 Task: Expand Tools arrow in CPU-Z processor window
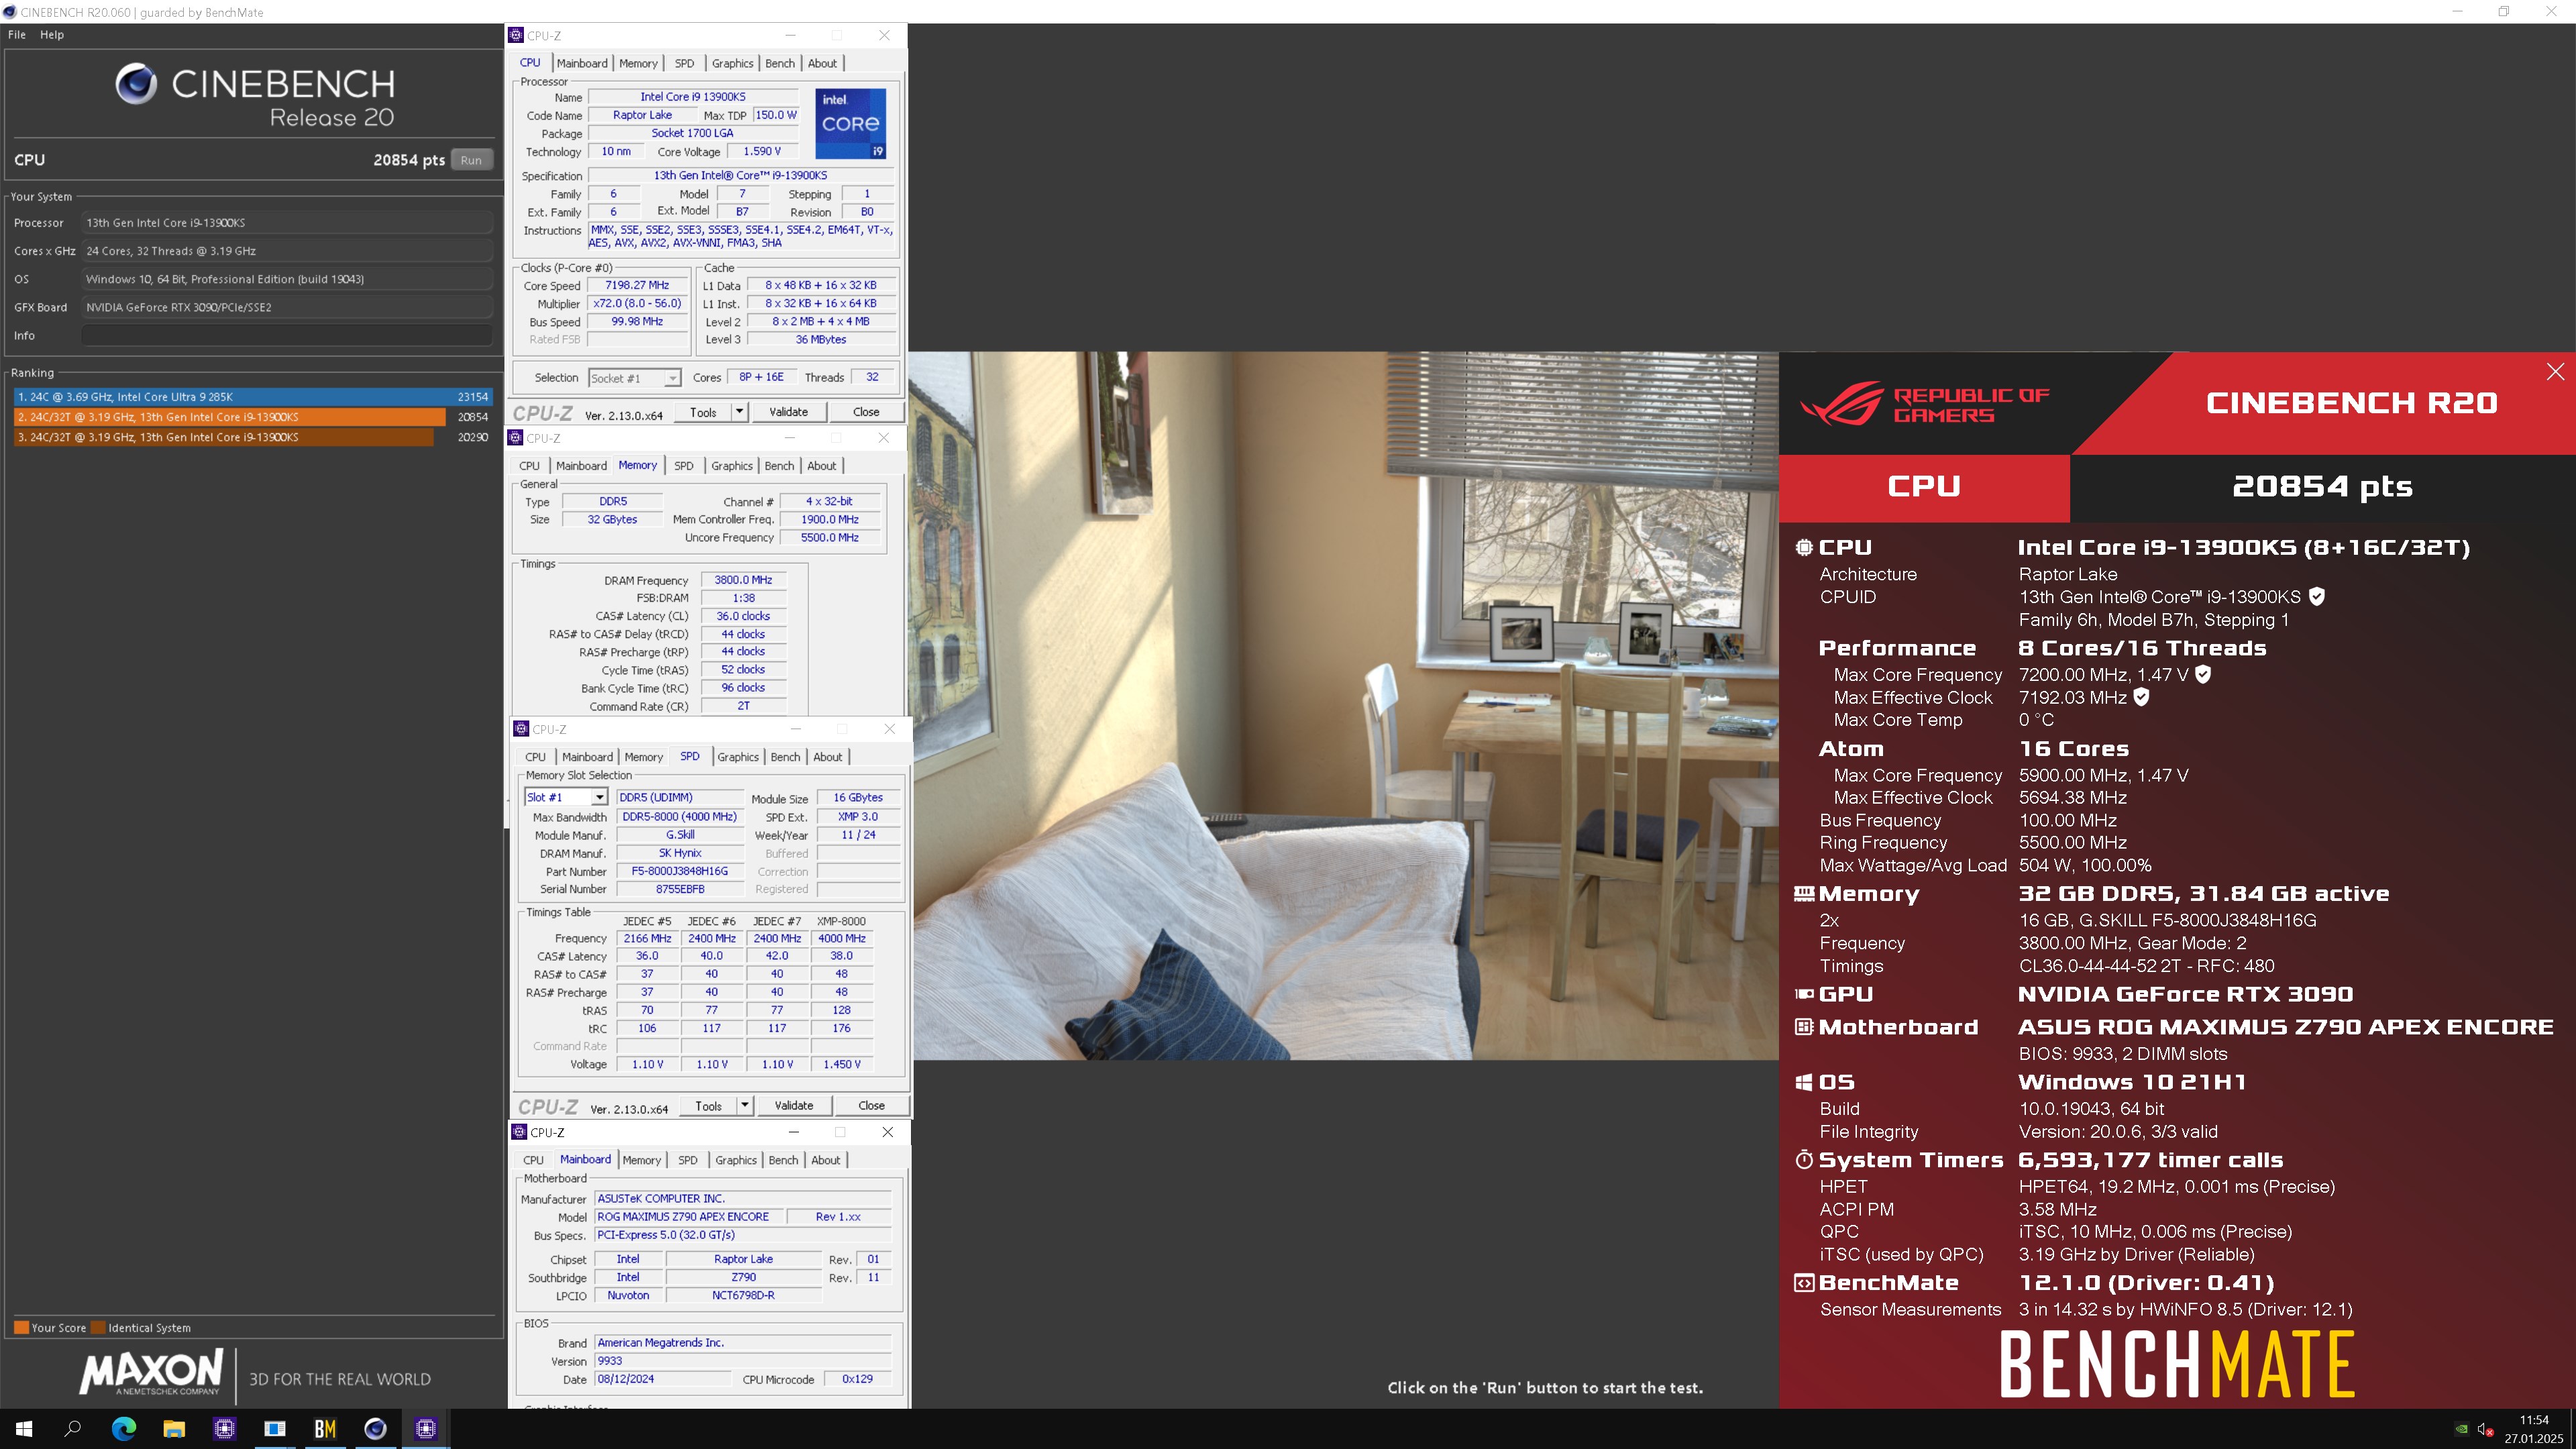coord(739,412)
